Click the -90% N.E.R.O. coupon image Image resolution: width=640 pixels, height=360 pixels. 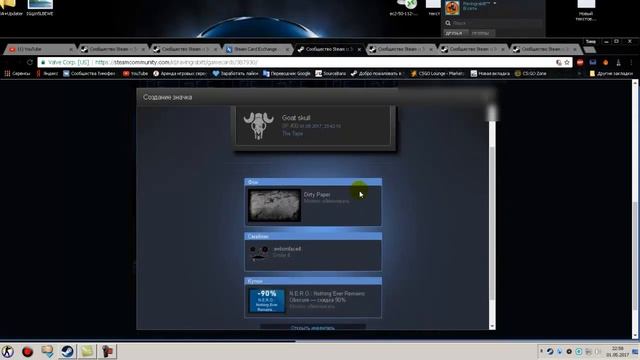pyautogui.click(x=267, y=300)
